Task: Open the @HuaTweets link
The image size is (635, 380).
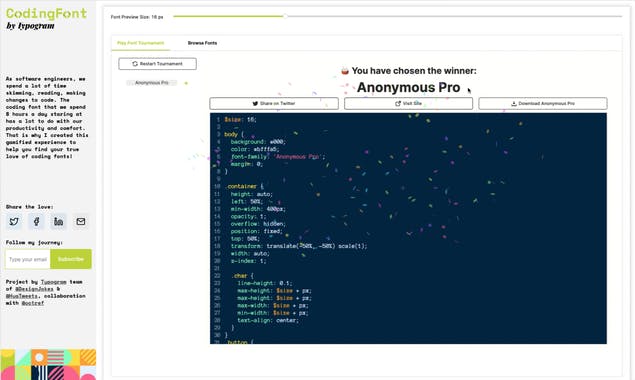Action: click(x=21, y=296)
